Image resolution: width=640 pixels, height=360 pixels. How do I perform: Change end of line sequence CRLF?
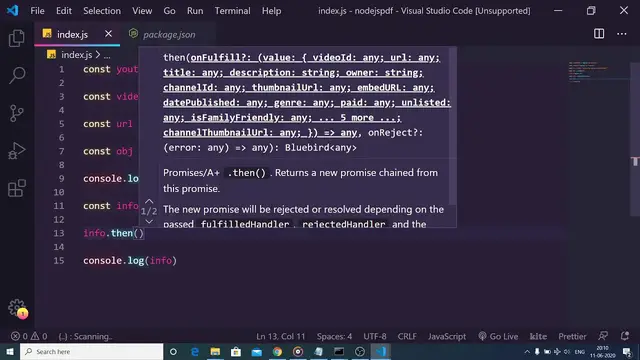point(407,336)
